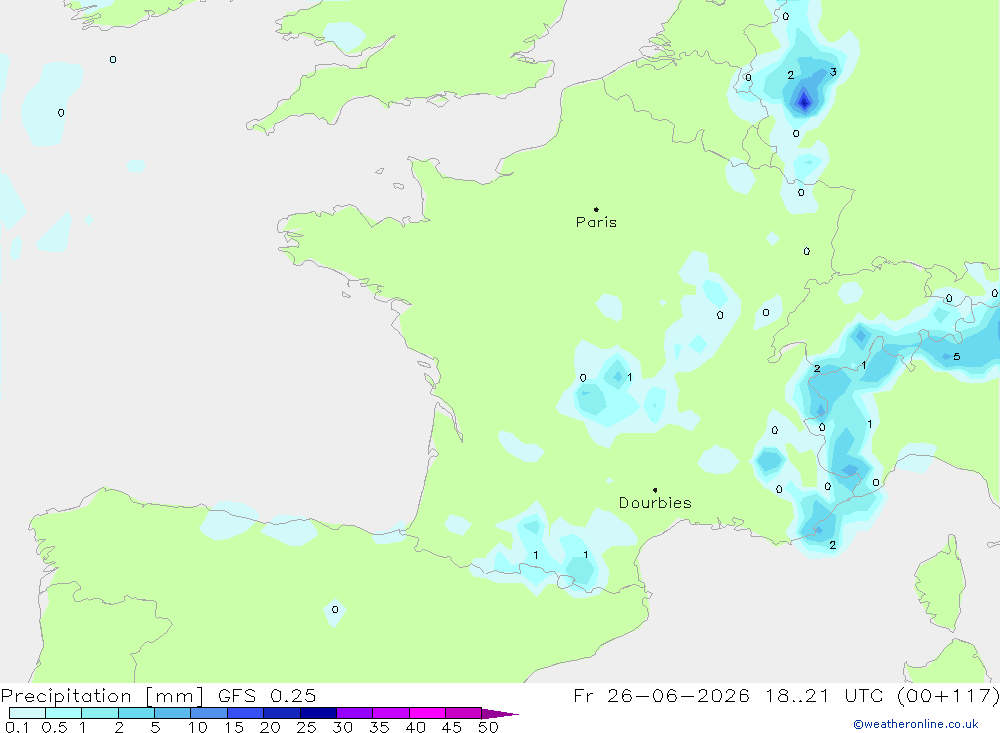Select the 30–35 mm legend swatch
The height and width of the screenshot is (733, 1000).
355,713
